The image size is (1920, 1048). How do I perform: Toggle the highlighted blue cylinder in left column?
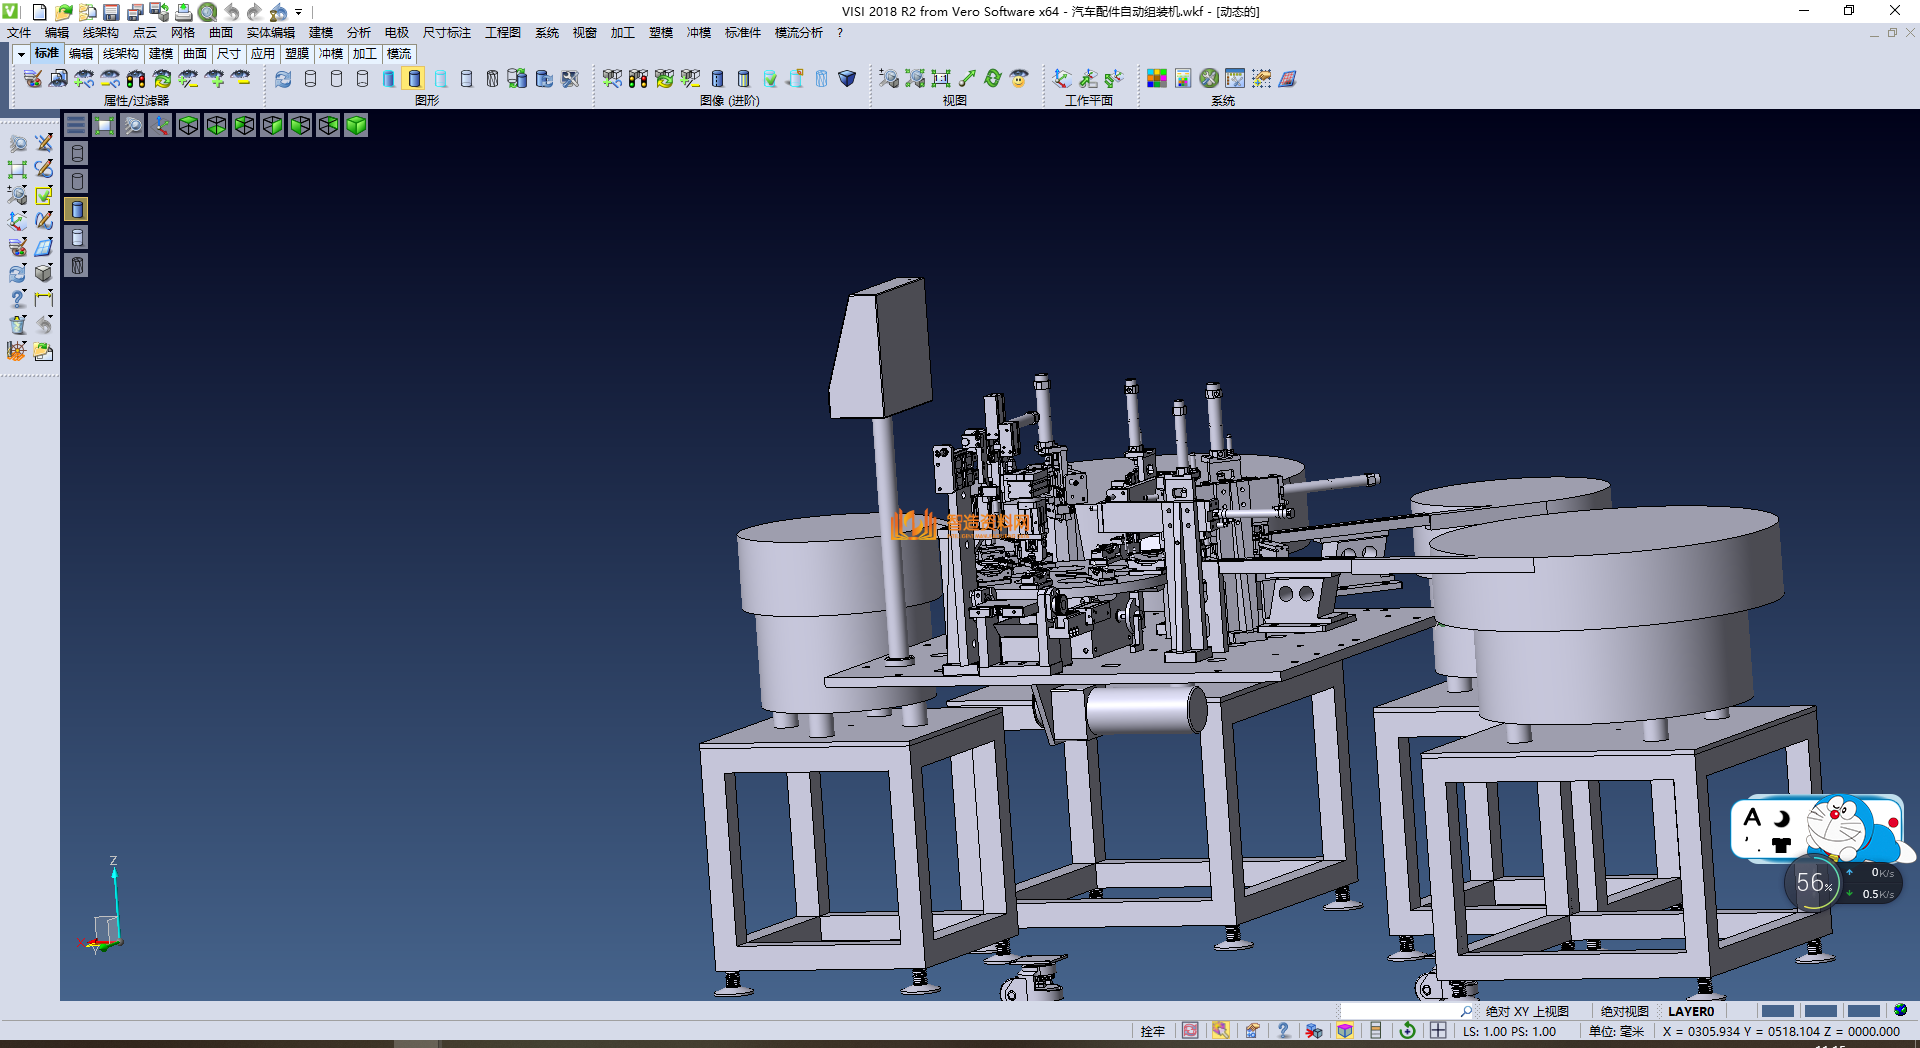[x=77, y=209]
